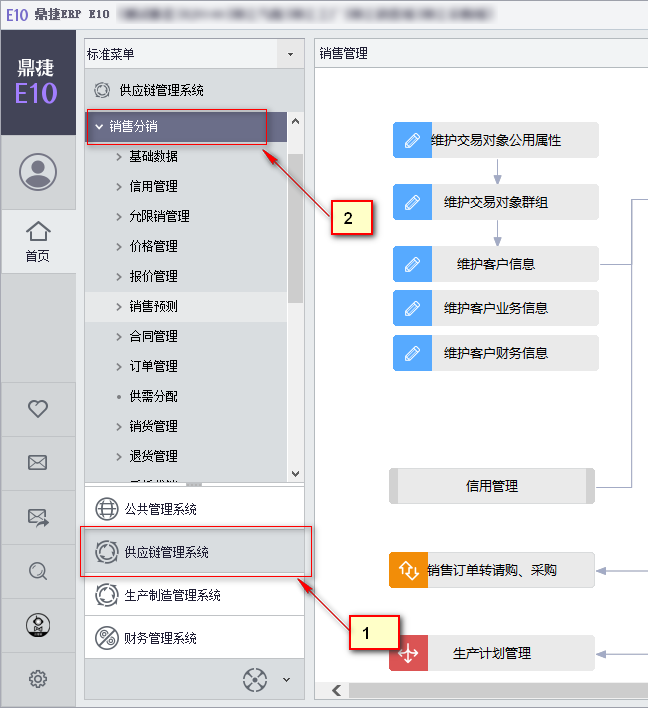The image size is (648, 708).
Task: Switch to 财务管理系统 module
Action: click(160, 638)
